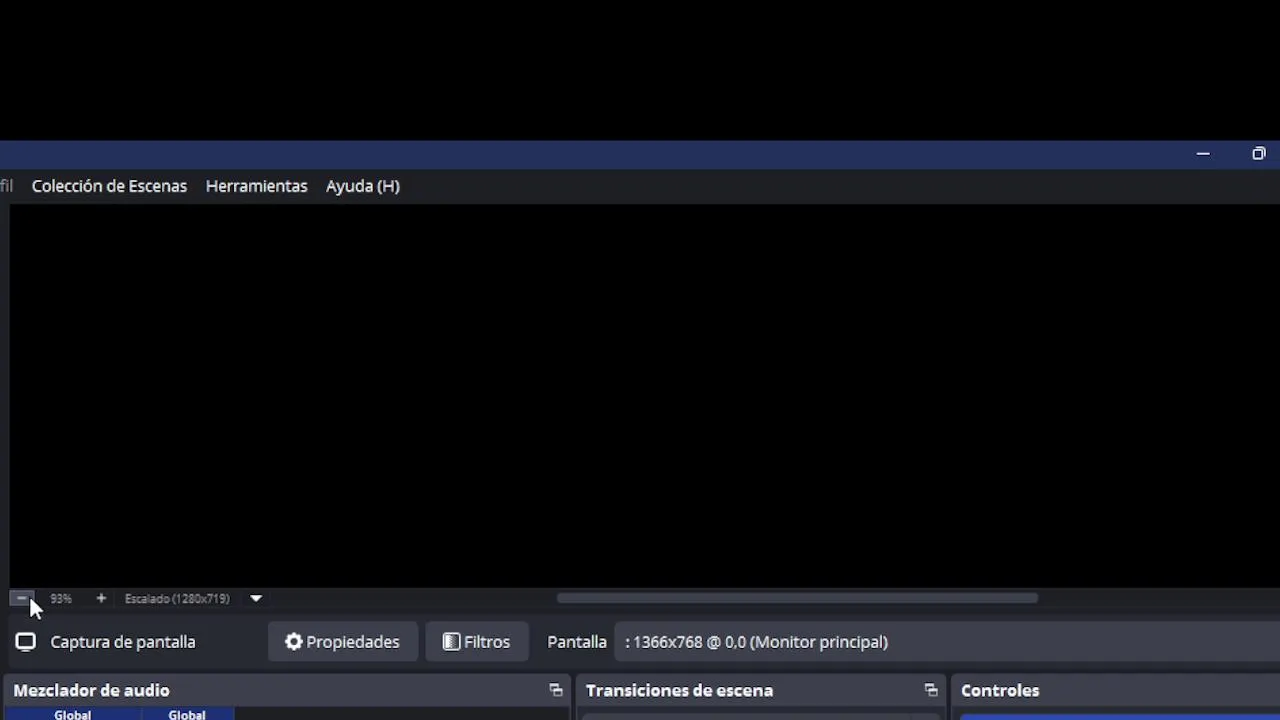Open Filtros for the source
The image size is (1280, 720).
pyautogui.click(x=477, y=642)
